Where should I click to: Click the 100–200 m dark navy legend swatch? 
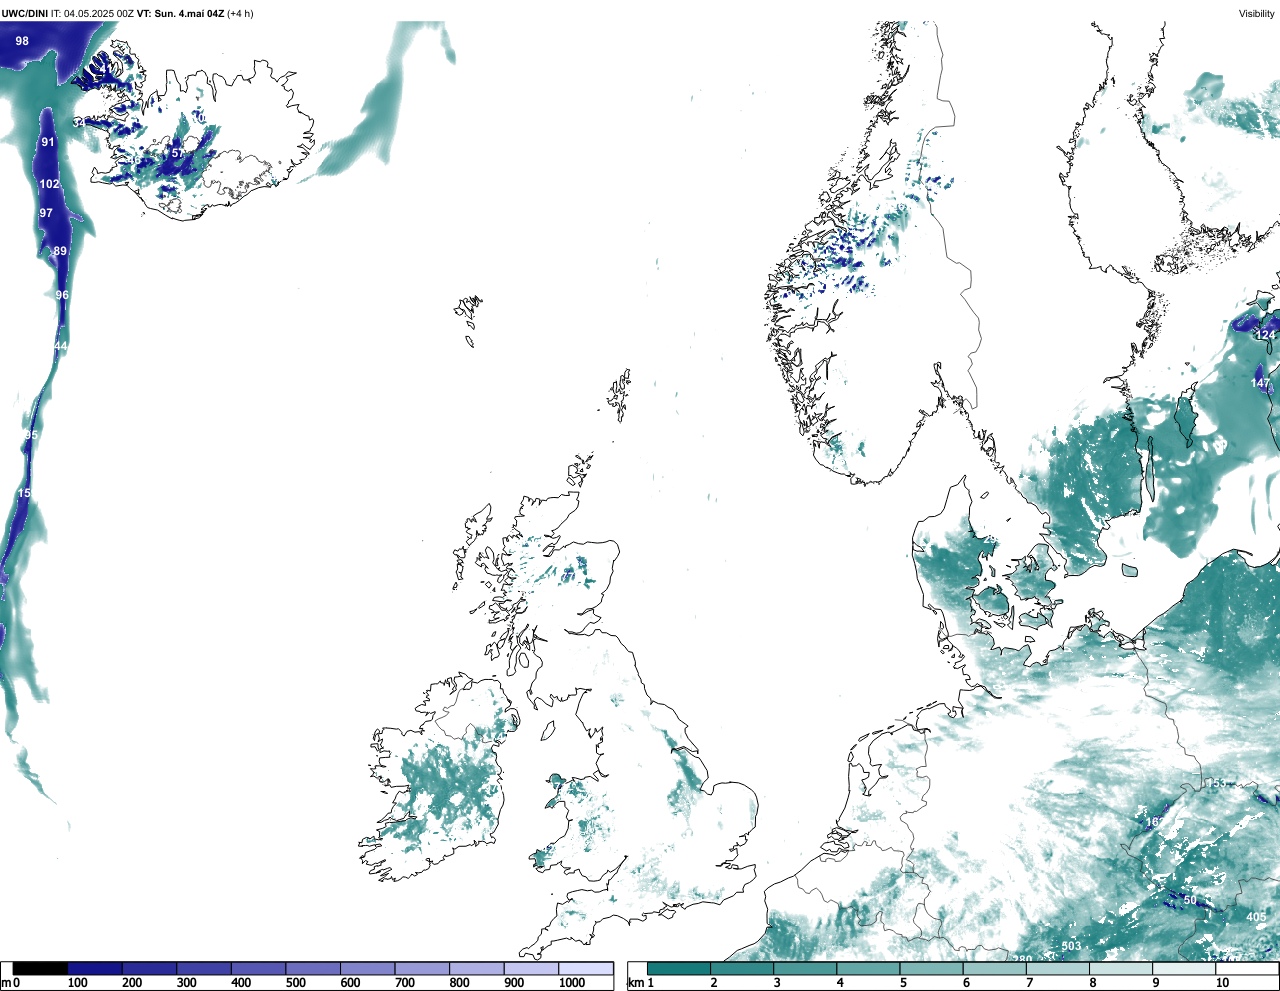point(95,969)
